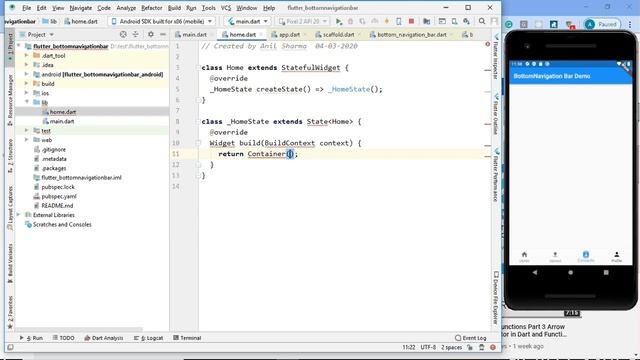Open the Layout Captures side tab
Screen dimensions: 640x360
[x=10, y=207]
